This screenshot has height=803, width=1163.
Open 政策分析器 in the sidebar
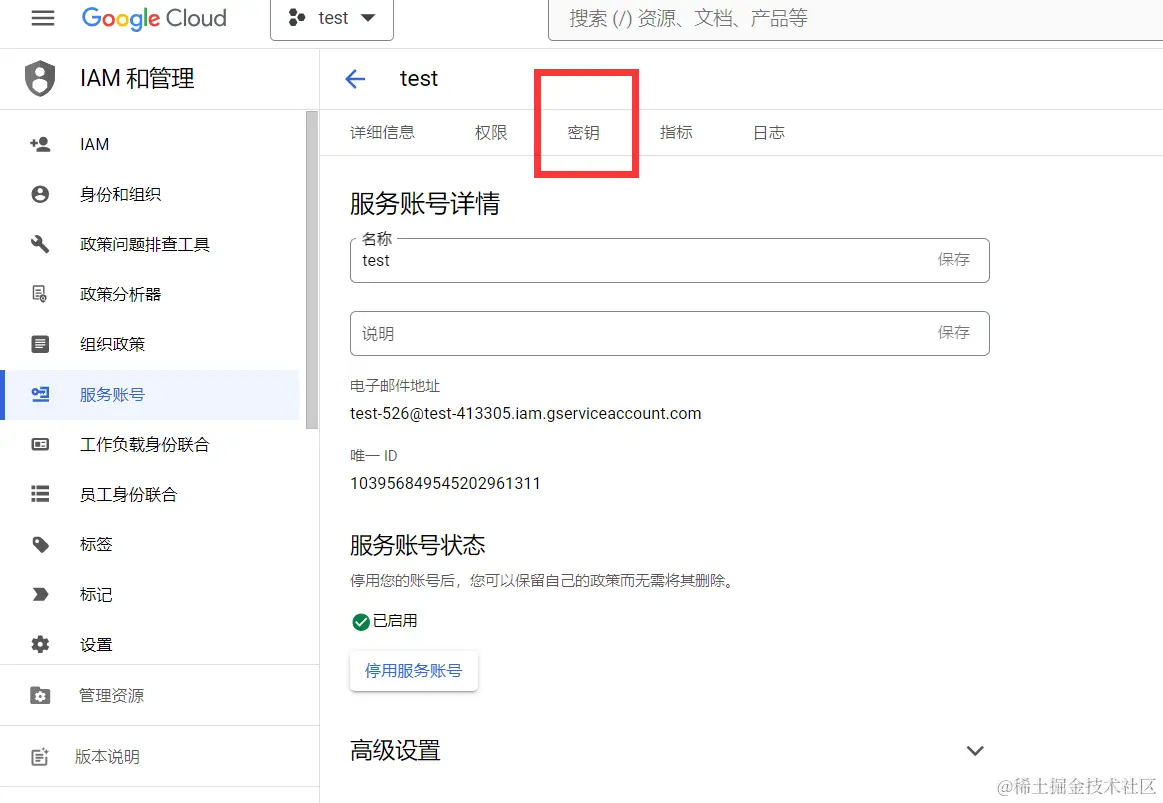[152, 294]
